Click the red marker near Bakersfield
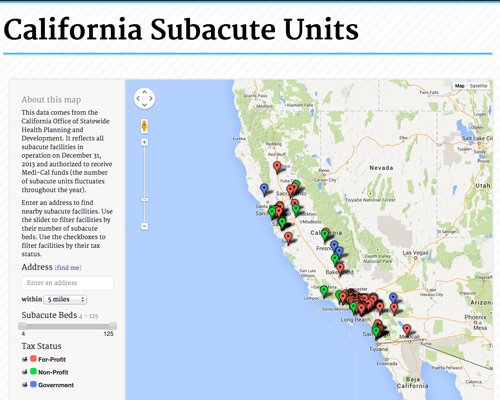This screenshot has width=500, height=400. click(340, 269)
